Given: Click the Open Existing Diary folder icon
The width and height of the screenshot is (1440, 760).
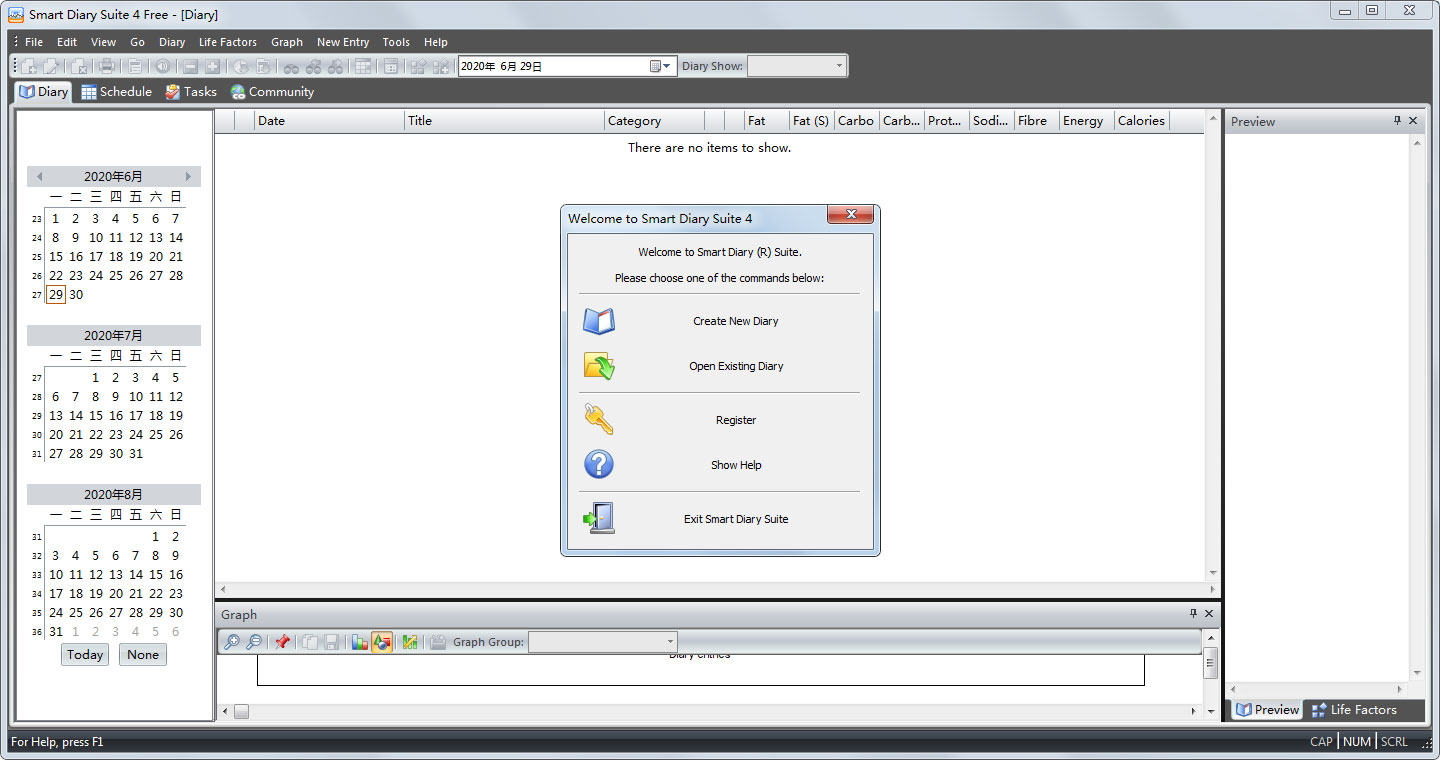Looking at the screenshot, I should tap(598, 366).
